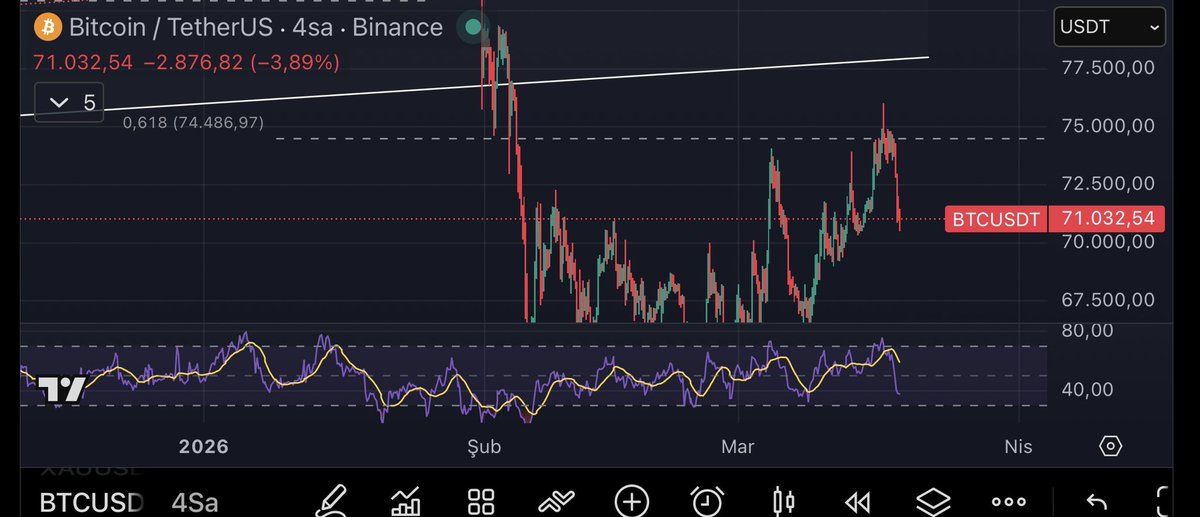Screen dimensions: 1200x517
Task: Open the object tree layers icon
Action: pyautogui.click(x=932, y=500)
